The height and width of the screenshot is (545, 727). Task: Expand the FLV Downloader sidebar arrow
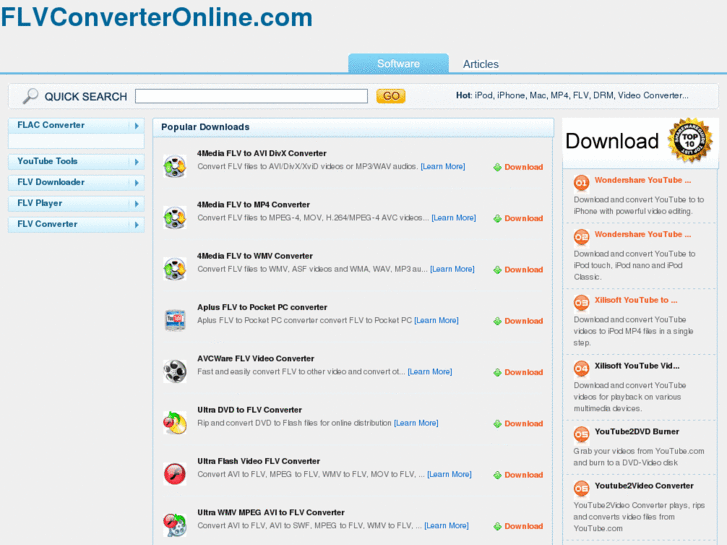pyautogui.click(x=136, y=183)
